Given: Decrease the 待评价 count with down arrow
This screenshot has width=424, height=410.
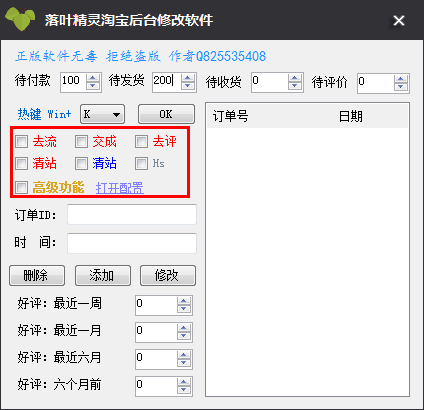Looking at the screenshot, I should [x=401, y=87].
